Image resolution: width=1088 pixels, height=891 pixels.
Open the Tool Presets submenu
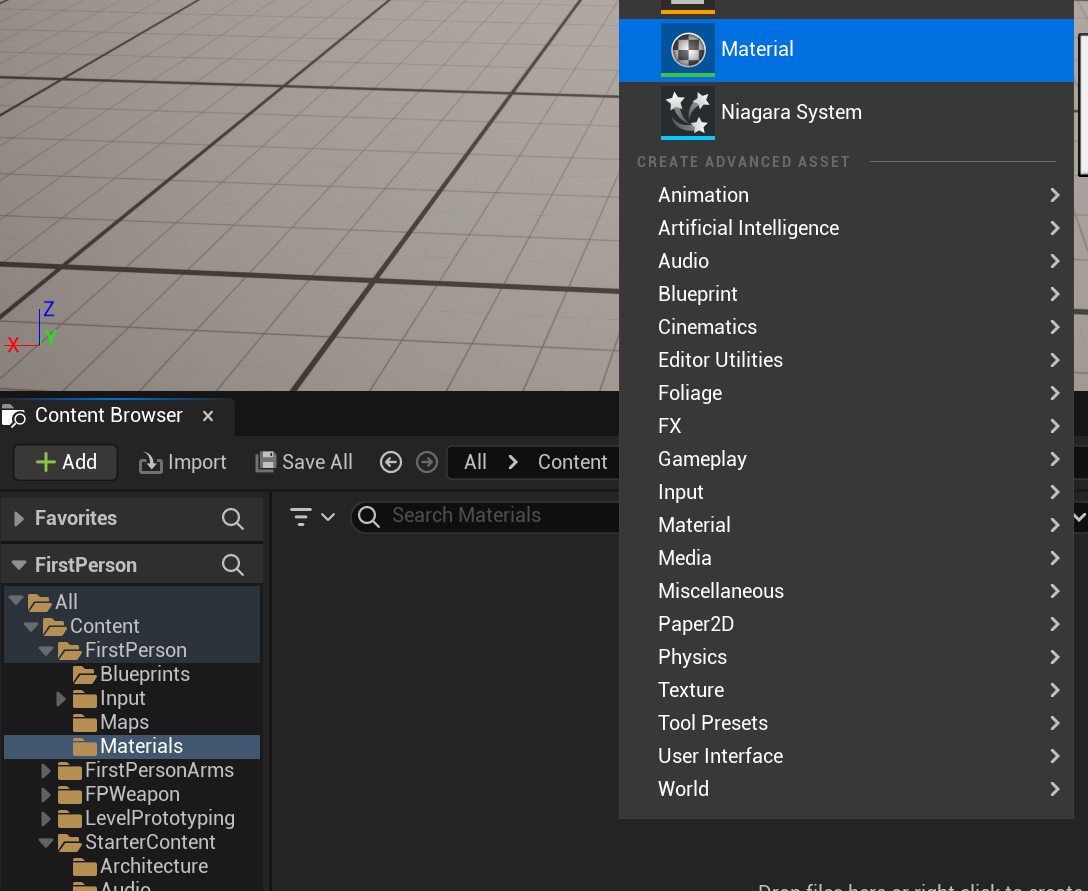pyautogui.click(x=846, y=723)
